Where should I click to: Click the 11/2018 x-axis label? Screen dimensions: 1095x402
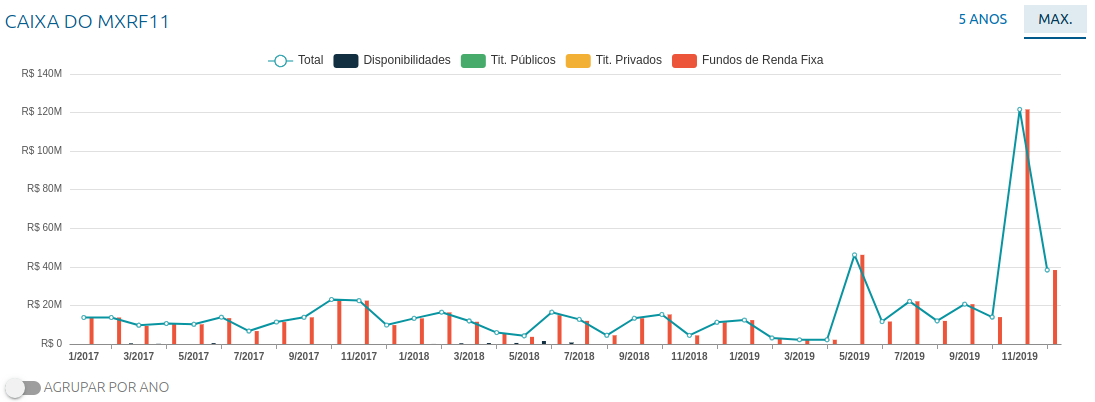coord(689,356)
